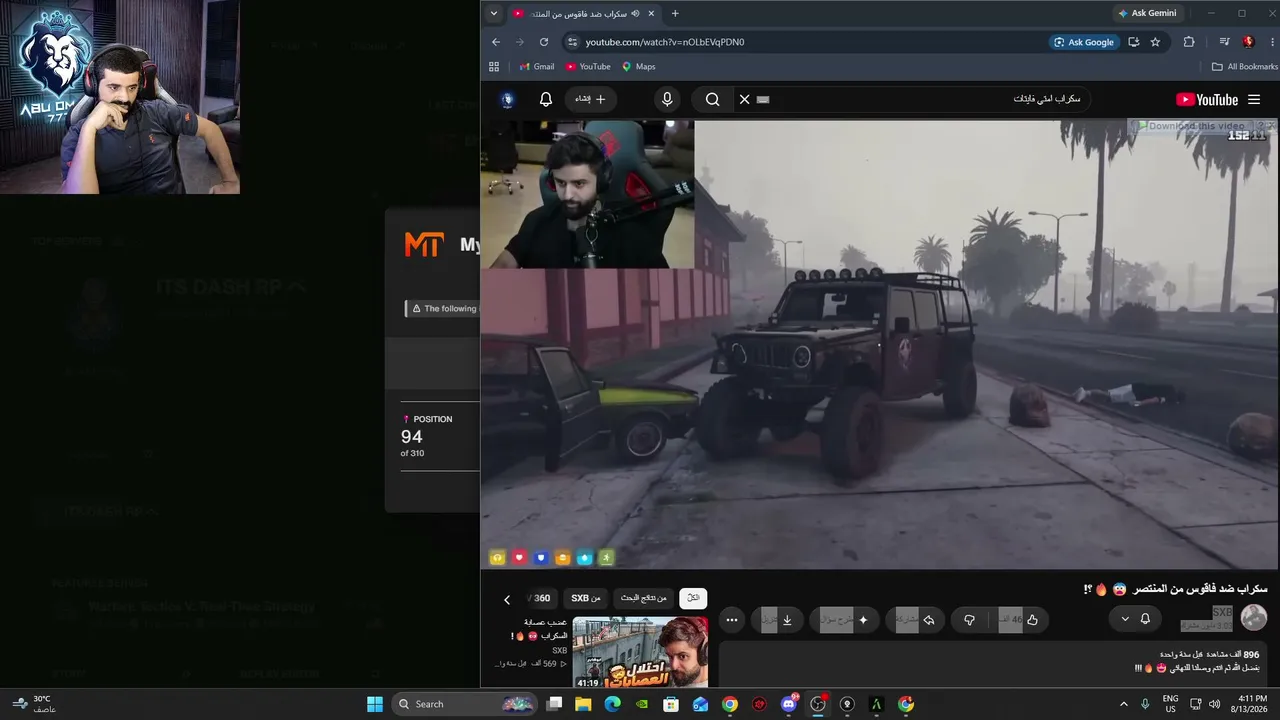The height and width of the screenshot is (720, 1280).
Task: Open YouTube account avatar menu
Action: click(x=508, y=99)
